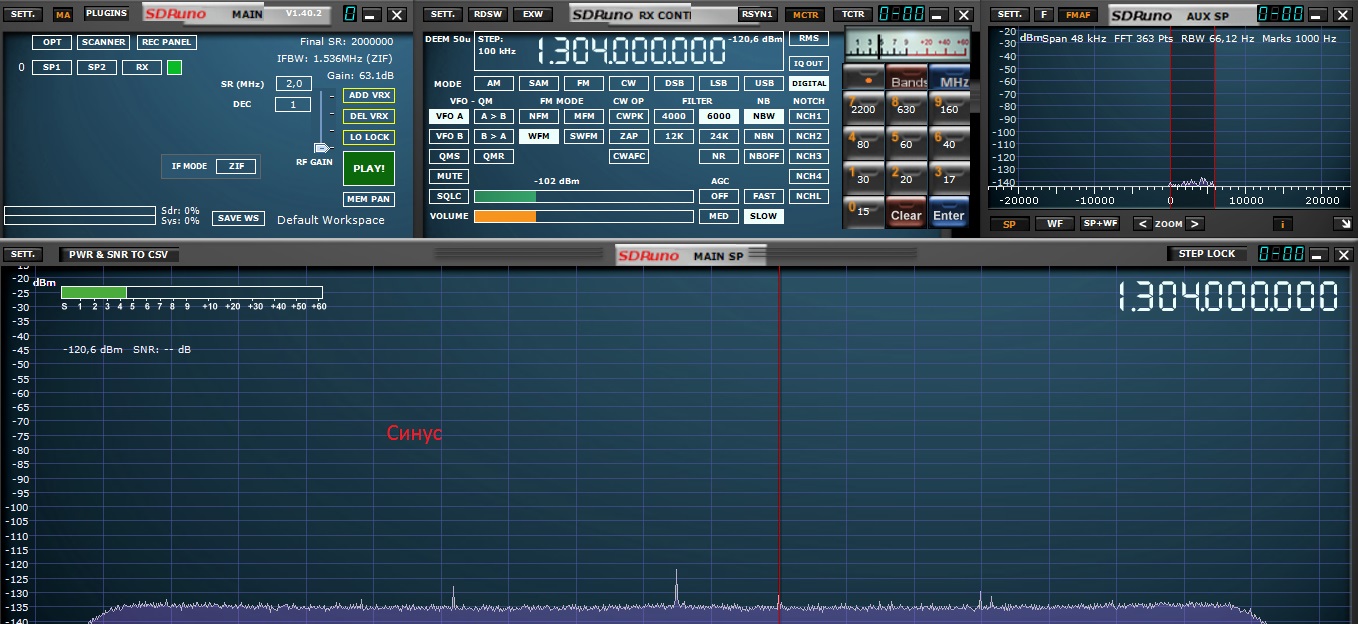This screenshot has height=624, width=1358.
Task: Click the green PLAY! button
Action: [x=369, y=168]
